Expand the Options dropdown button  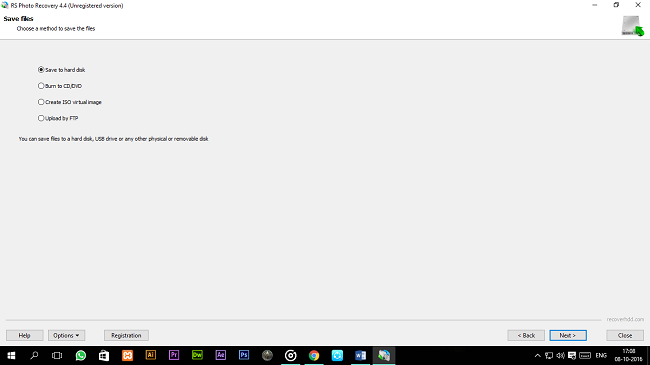66,335
